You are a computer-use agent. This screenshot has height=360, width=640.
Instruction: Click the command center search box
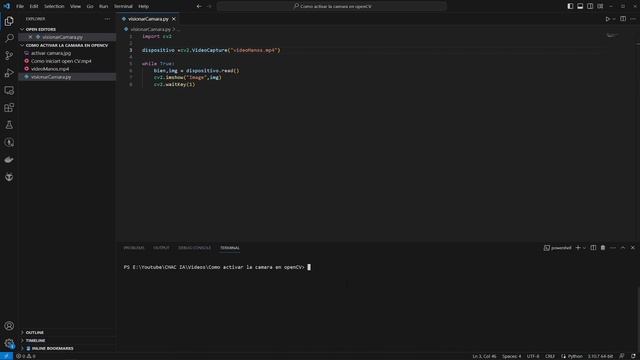click(332, 6)
